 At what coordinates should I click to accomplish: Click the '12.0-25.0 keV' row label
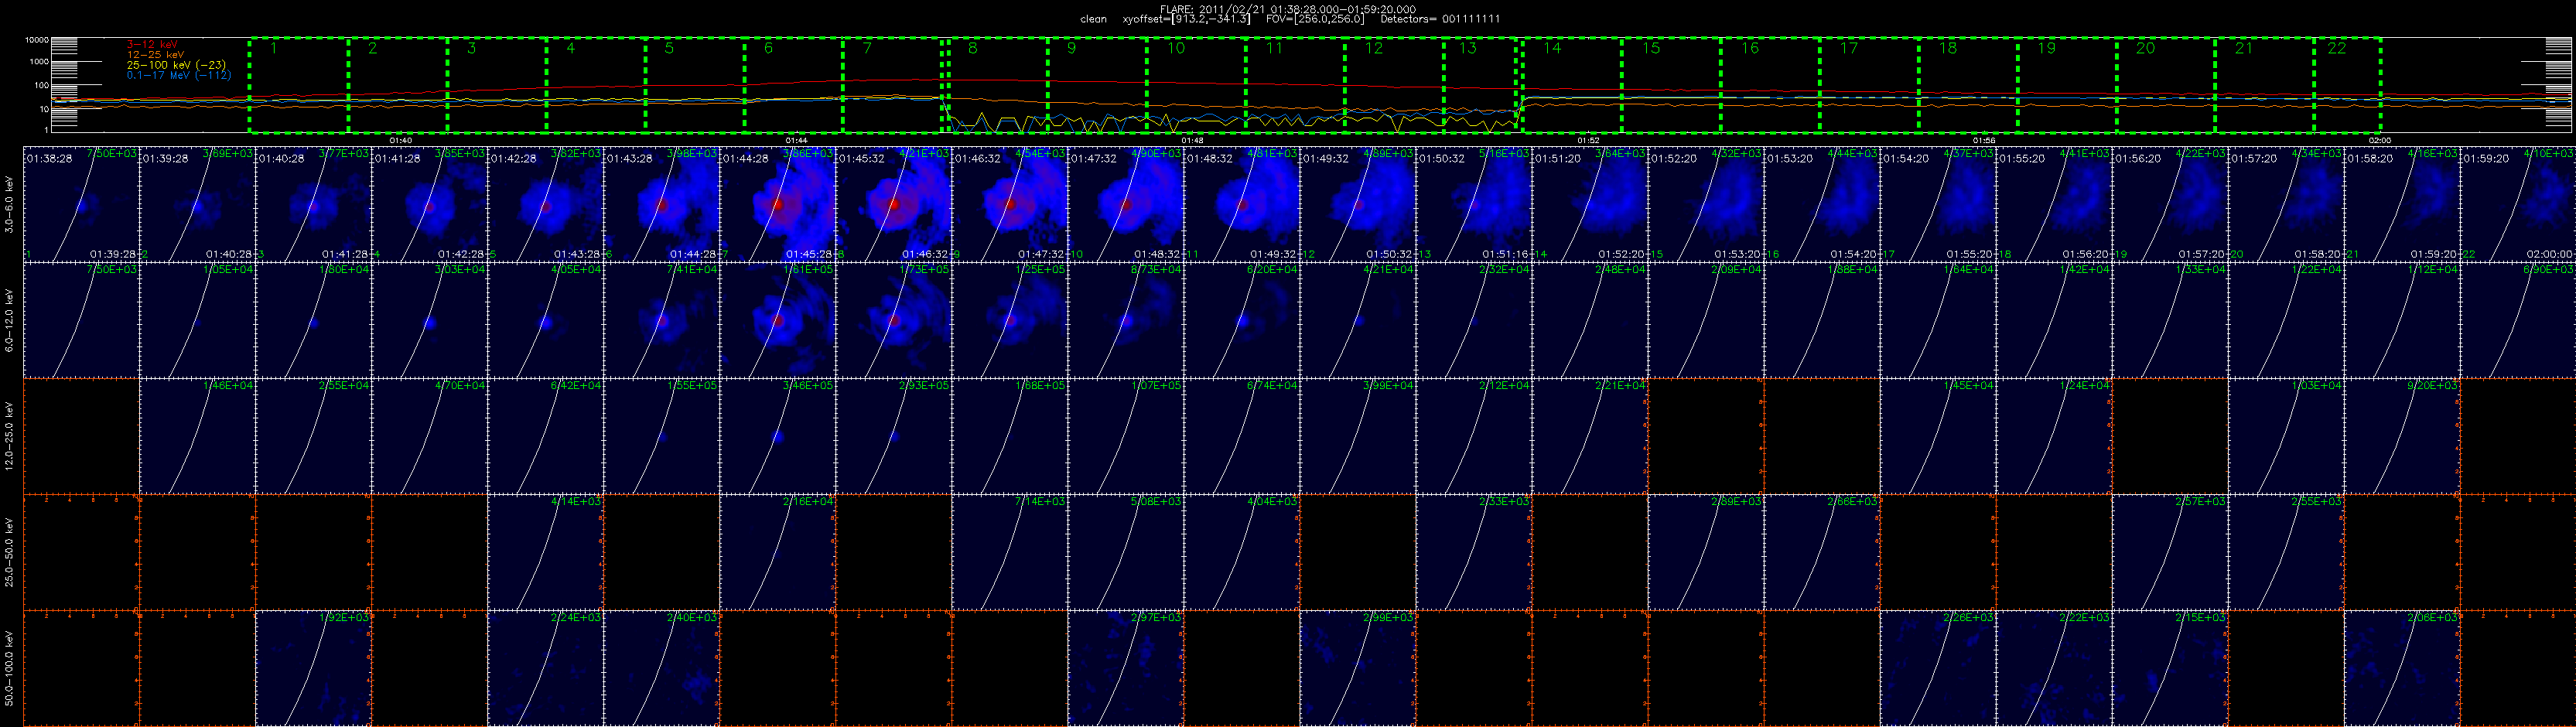(x=10, y=436)
